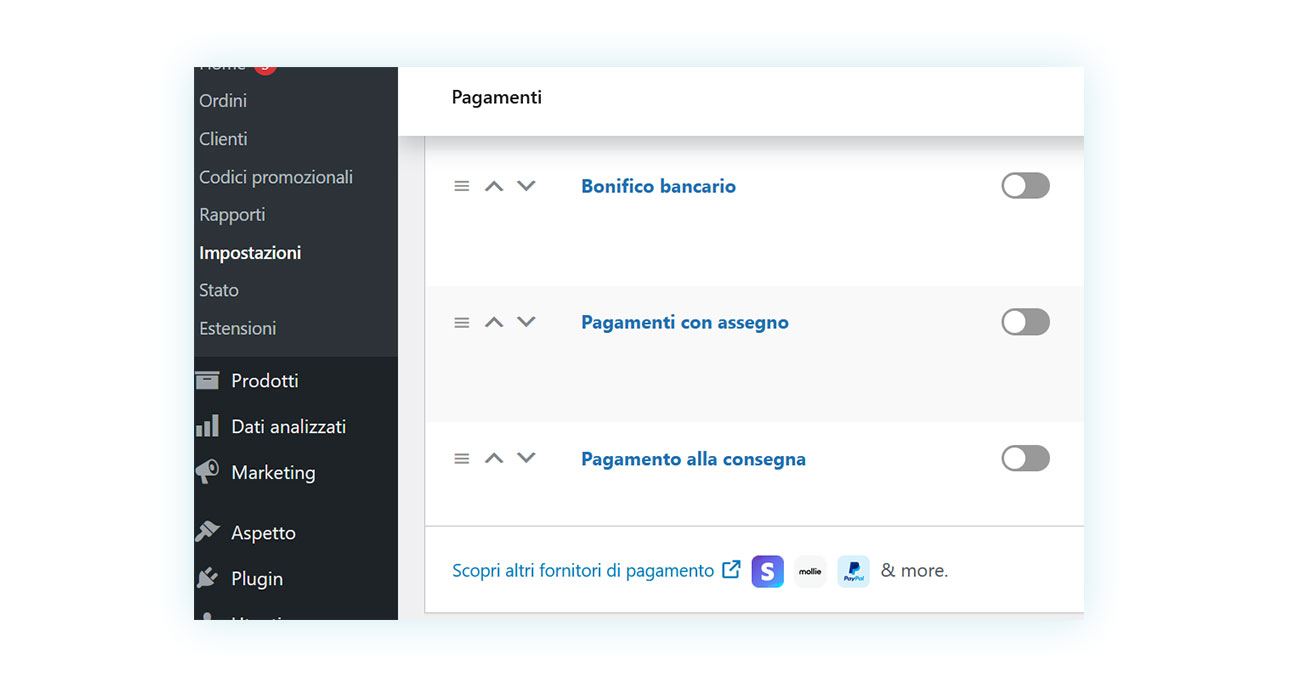This screenshot has width=1300, height=690.
Task: Open Pagamento alla consegna settings link
Action: coord(693,459)
